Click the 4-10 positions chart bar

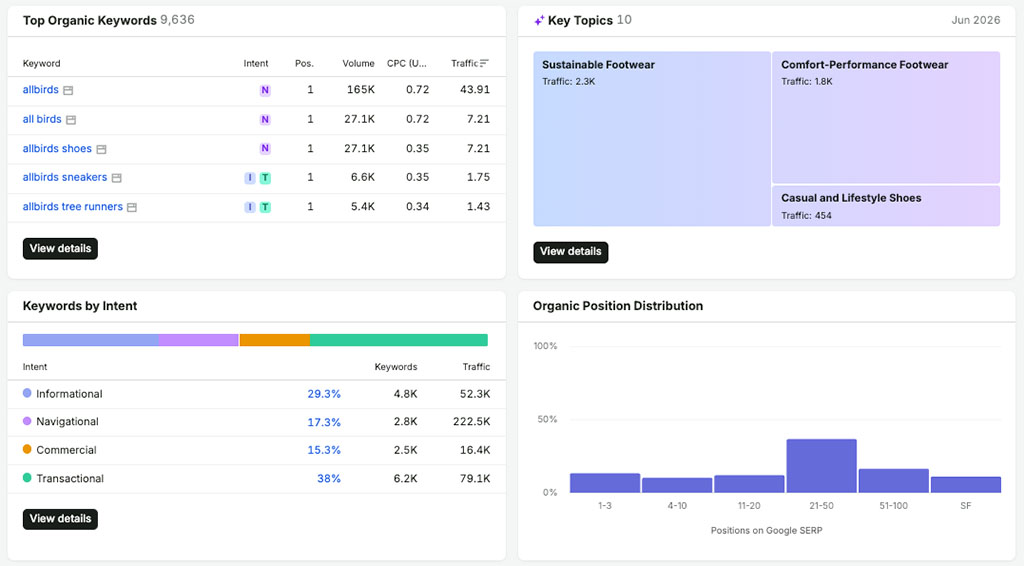click(x=677, y=485)
